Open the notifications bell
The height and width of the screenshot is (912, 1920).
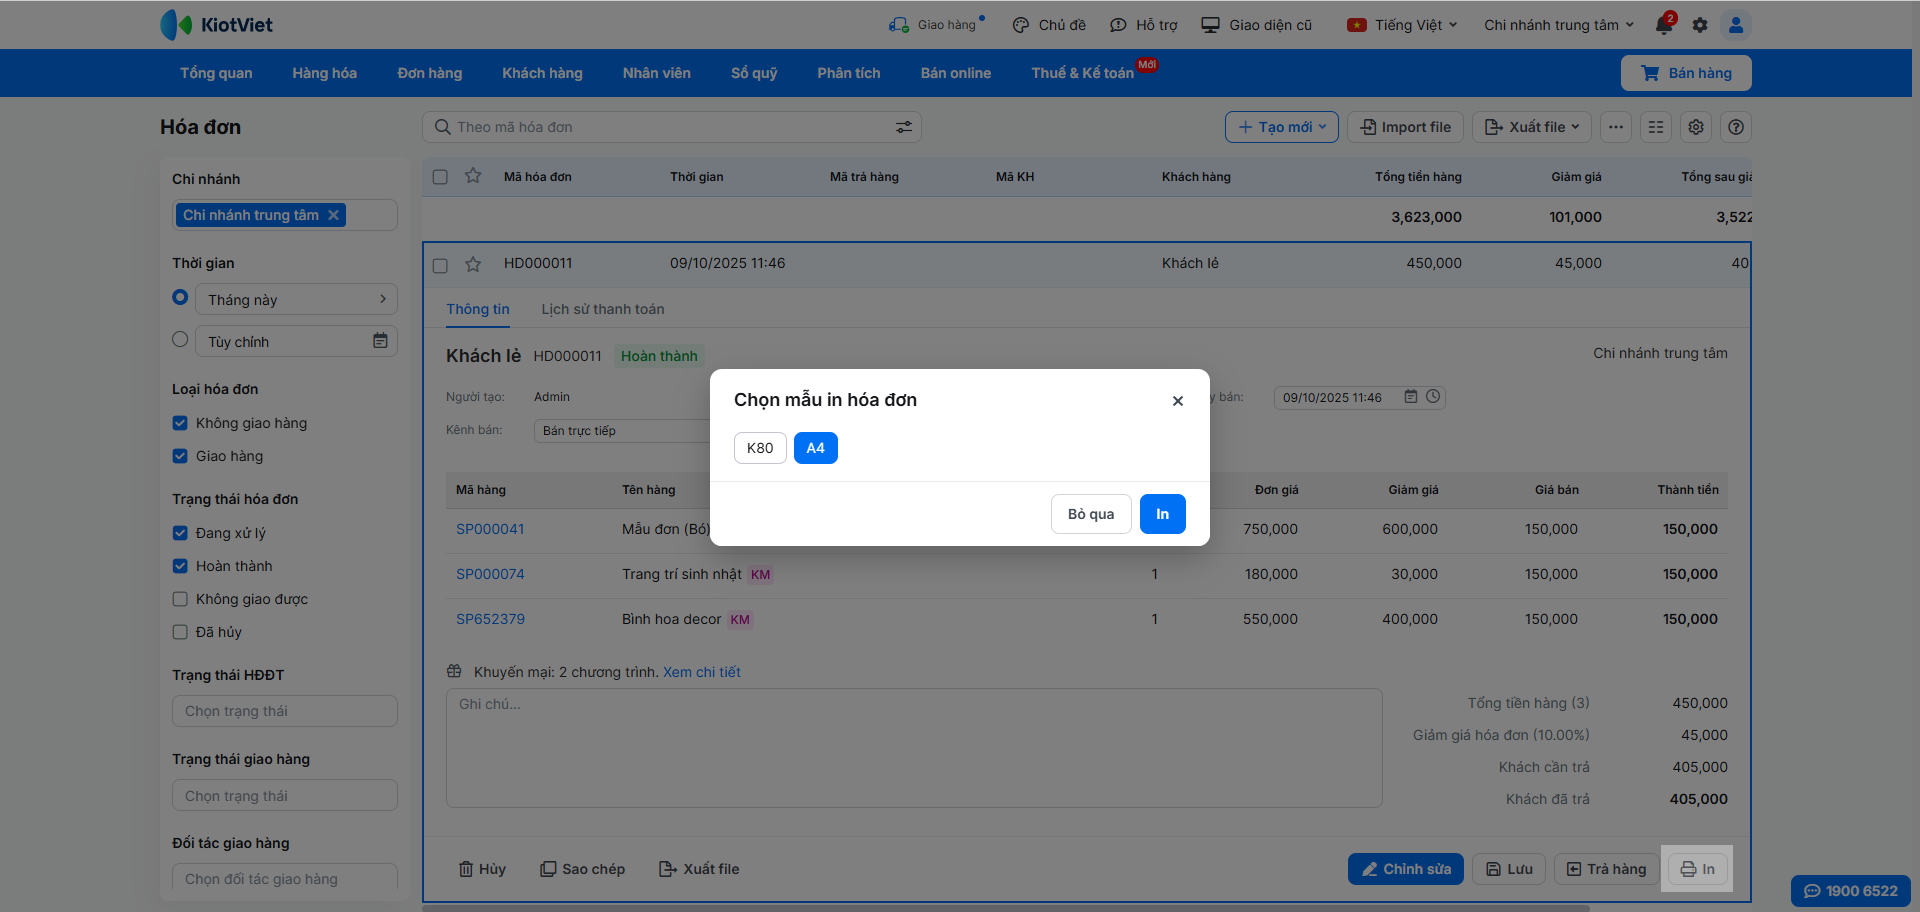pos(1664,25)
